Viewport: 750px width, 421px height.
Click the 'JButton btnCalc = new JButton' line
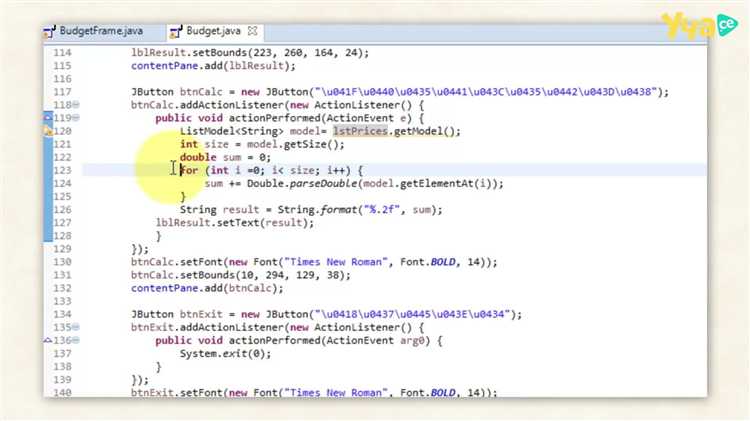click(400, 92)
